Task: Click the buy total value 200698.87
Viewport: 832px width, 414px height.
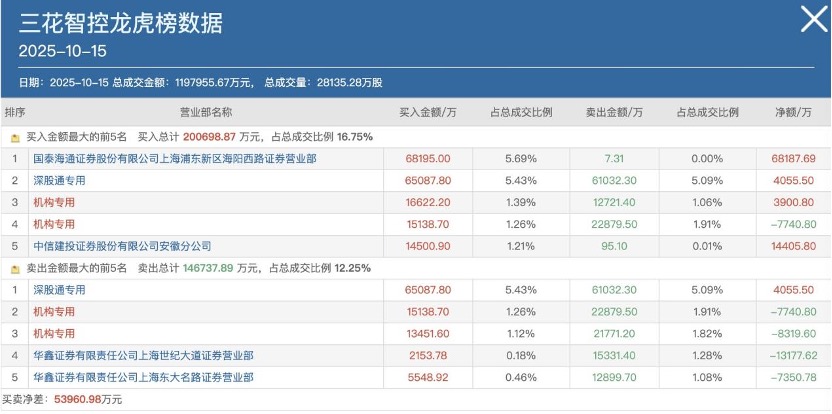Action: pyautogui.click(x=209, y=137)
